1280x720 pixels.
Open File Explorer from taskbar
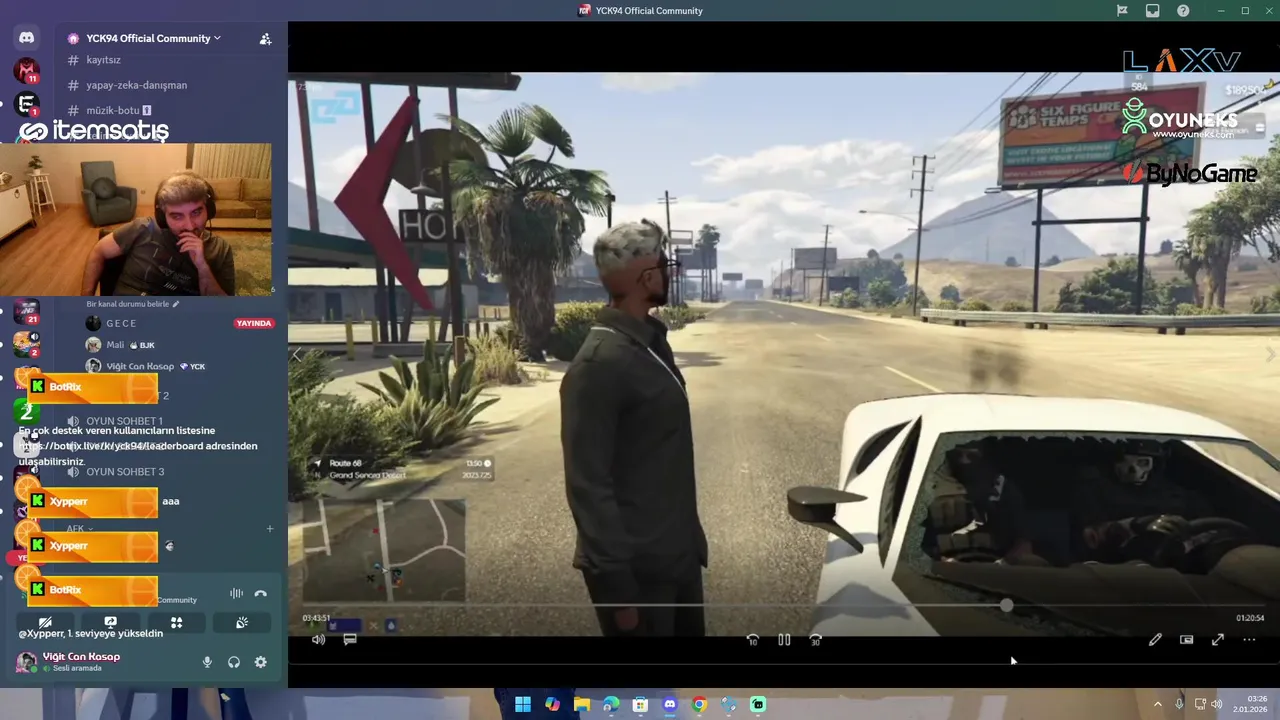coord(581,704)
